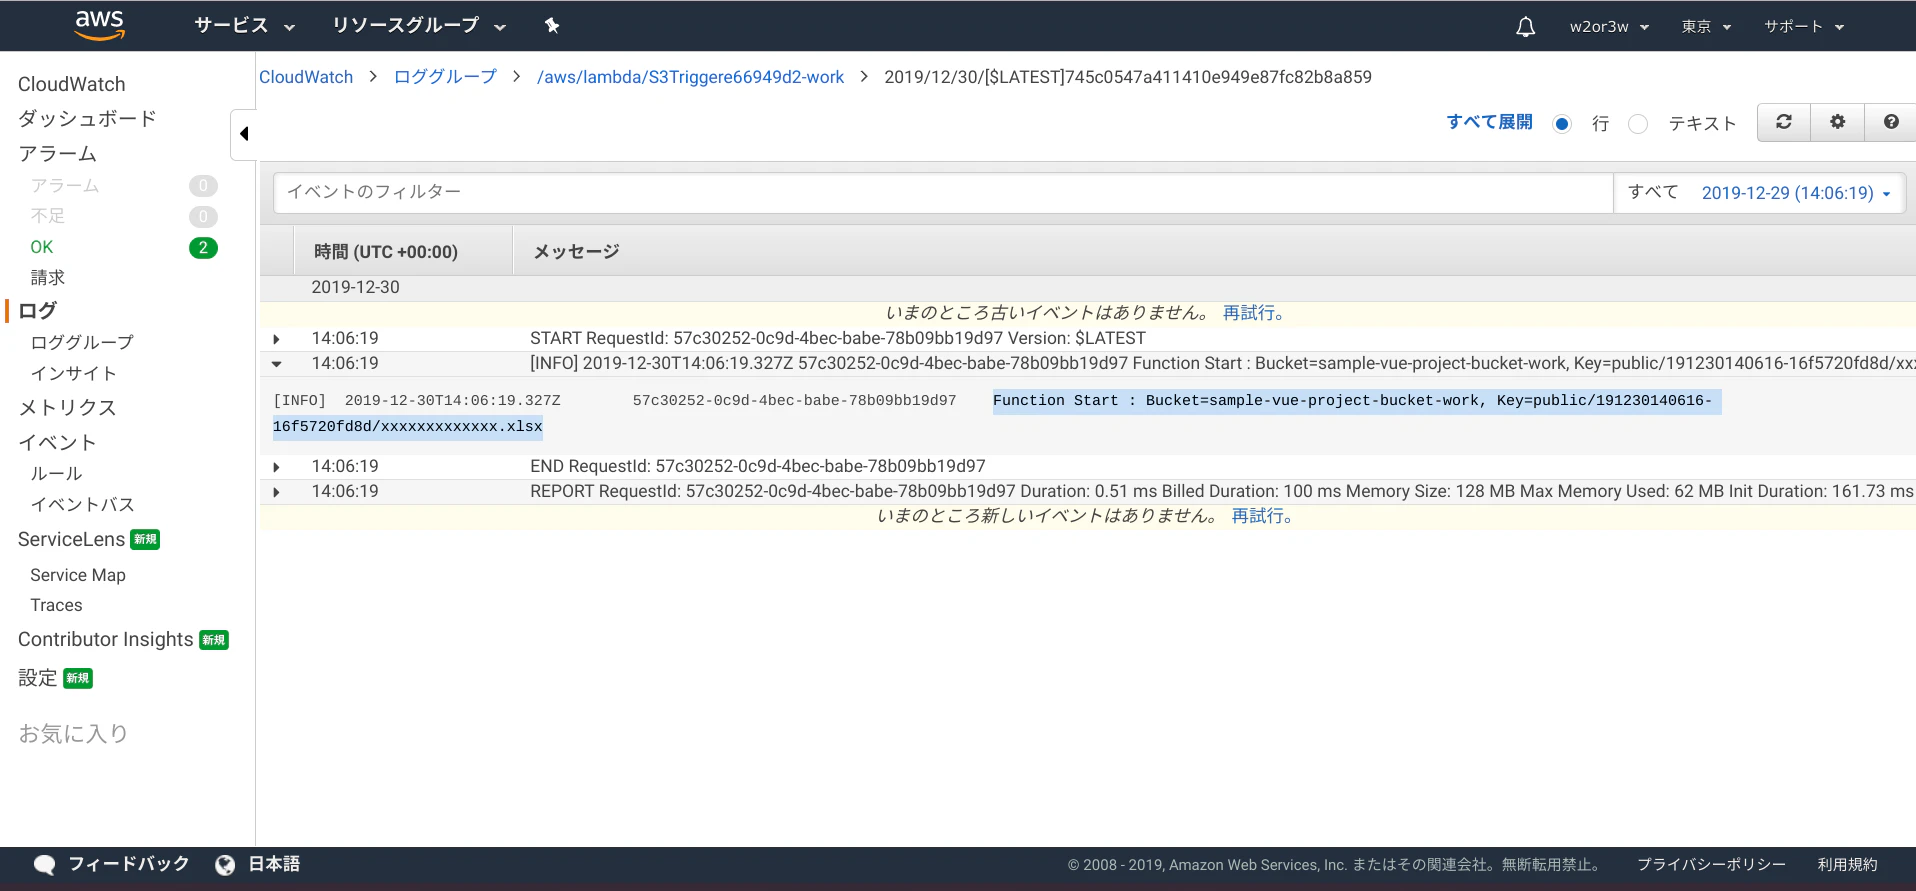Viewport: 1916px width, 891px height.
Task: Open the サービス dropdown menu
Action: point(244,26)
